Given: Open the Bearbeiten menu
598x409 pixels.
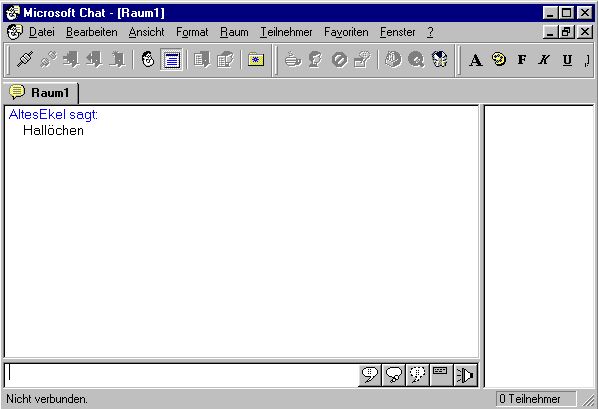Looking at the screenshot, I should (x=92, y=32).
